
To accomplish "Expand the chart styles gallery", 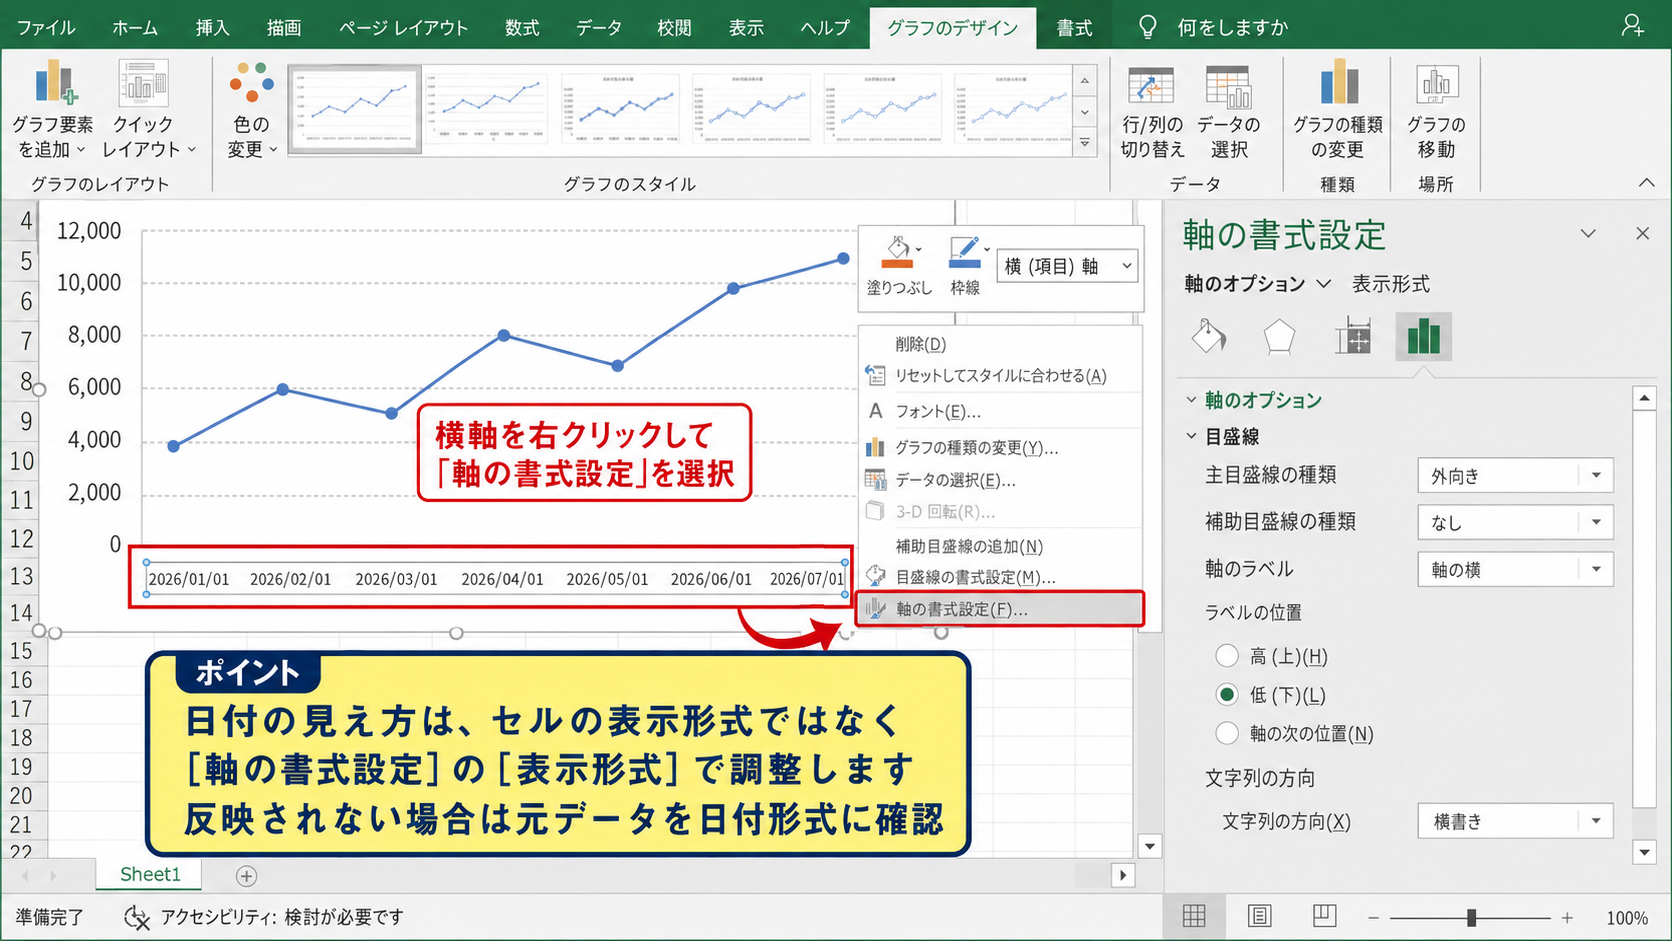I will (x=1084, y=144).
